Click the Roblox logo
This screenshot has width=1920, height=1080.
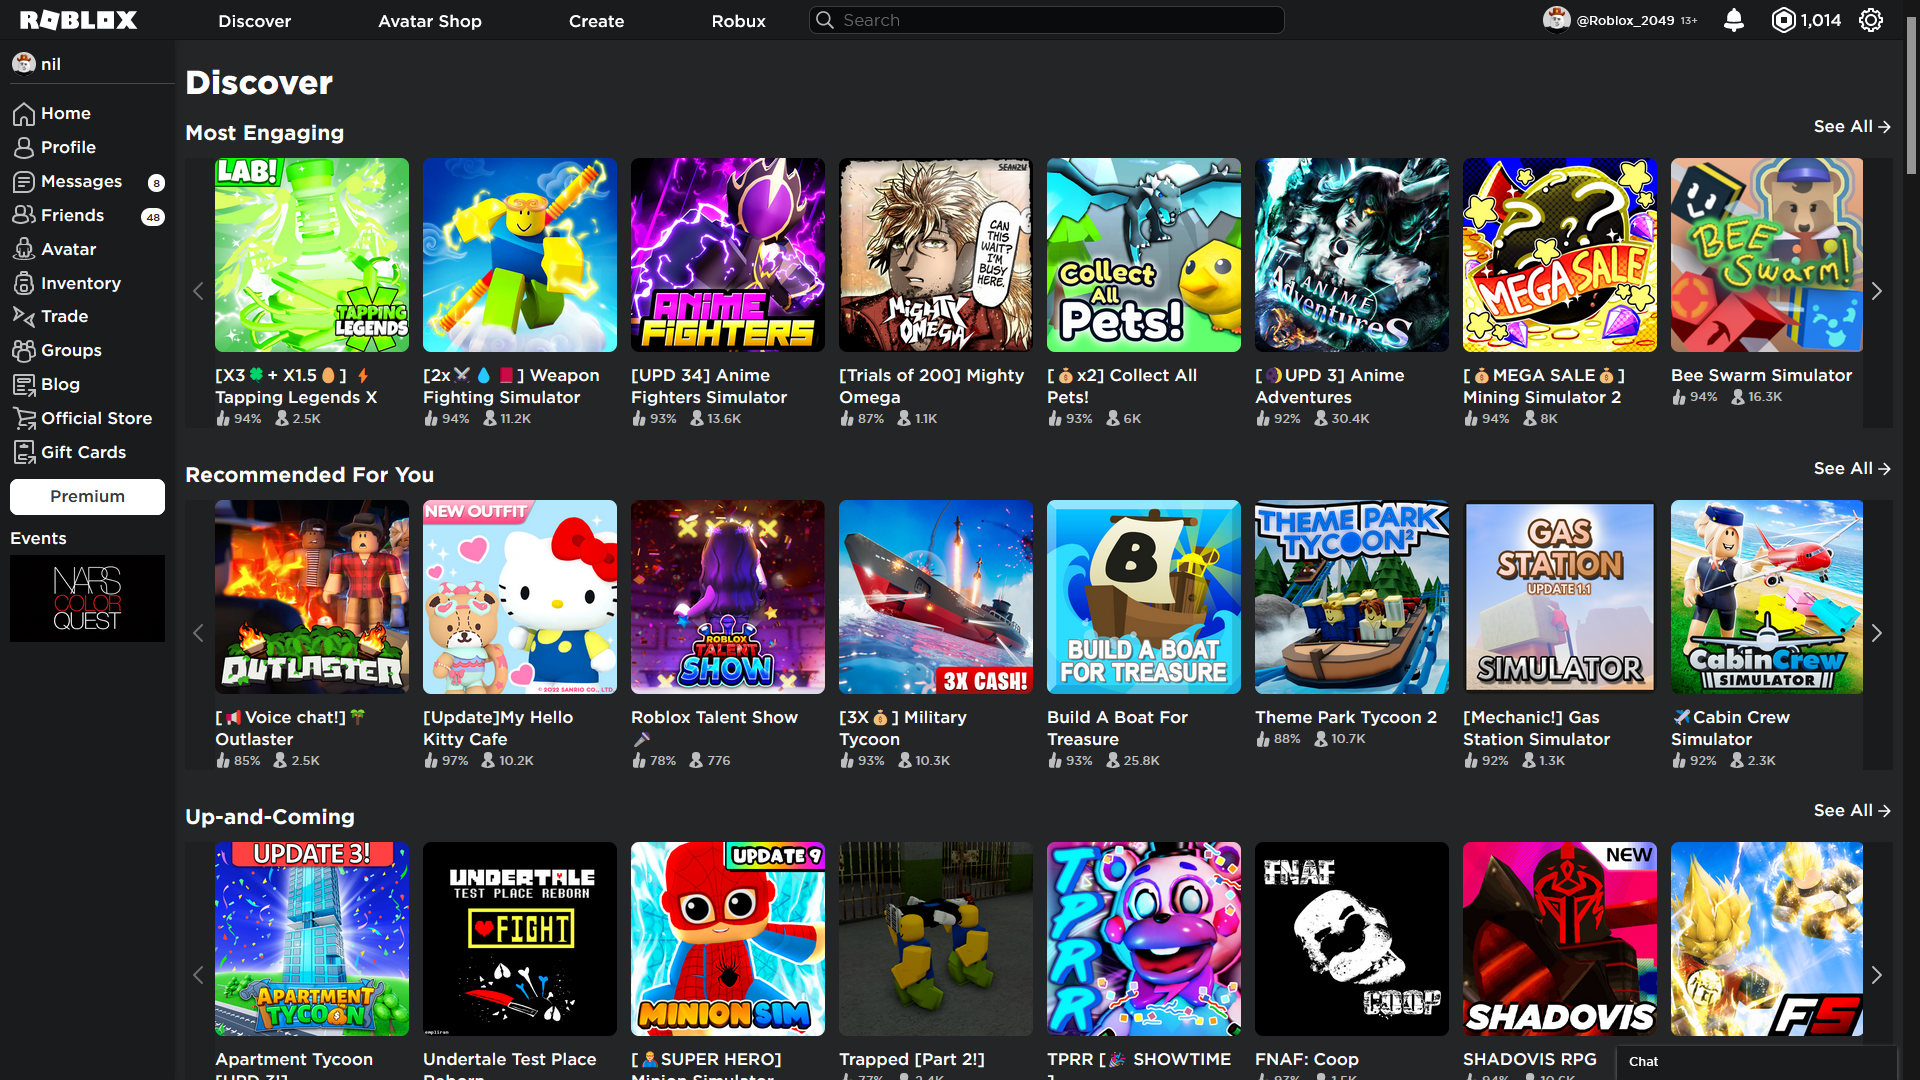78,20
